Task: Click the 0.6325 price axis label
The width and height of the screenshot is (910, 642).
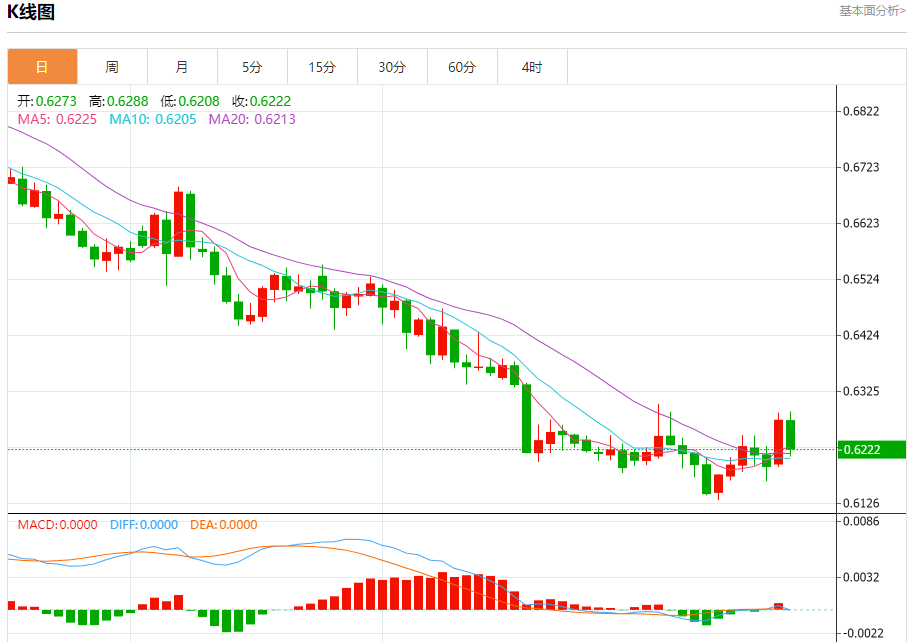Action: click(861, 391)
